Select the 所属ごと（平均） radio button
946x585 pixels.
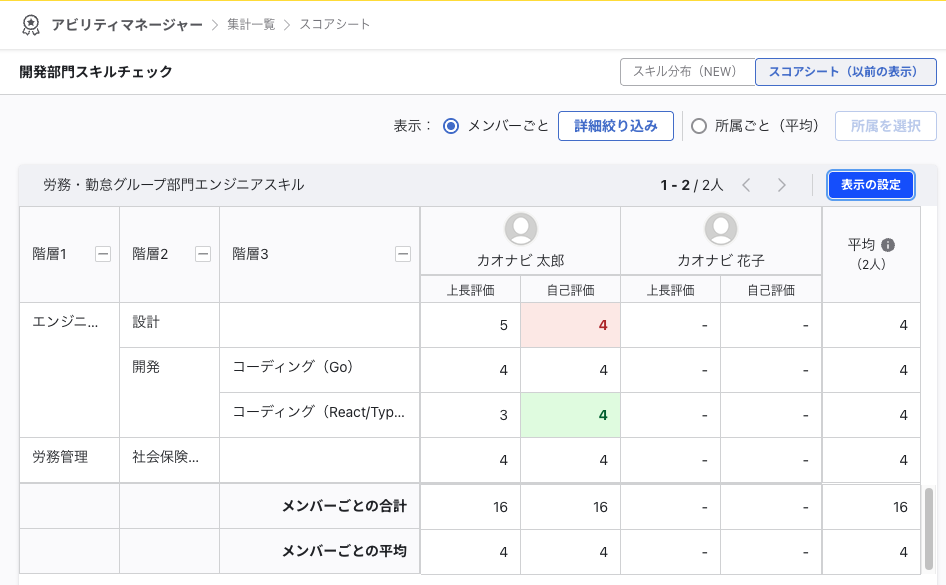click(x=699, y=126)
